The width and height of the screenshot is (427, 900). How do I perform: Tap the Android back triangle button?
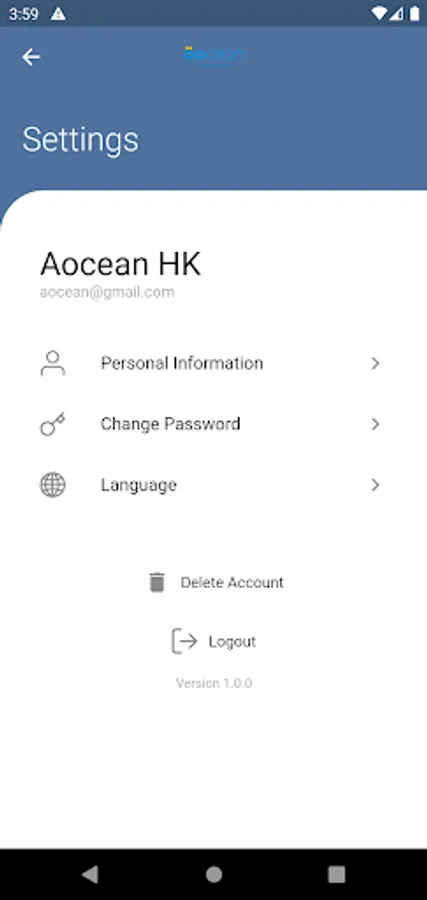coord(91,874)
